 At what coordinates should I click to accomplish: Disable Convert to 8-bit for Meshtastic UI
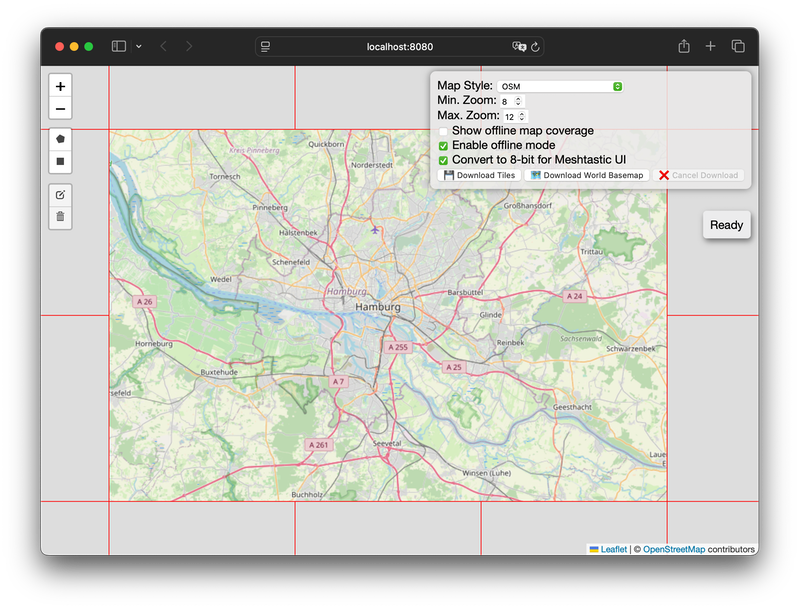tap(443, 160)
